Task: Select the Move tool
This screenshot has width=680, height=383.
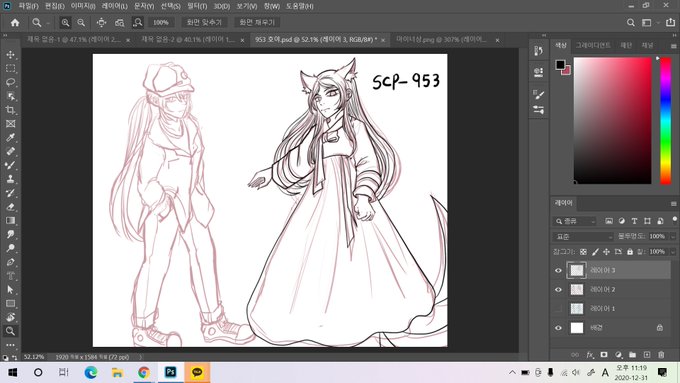Action: click(x=10, y=55)
